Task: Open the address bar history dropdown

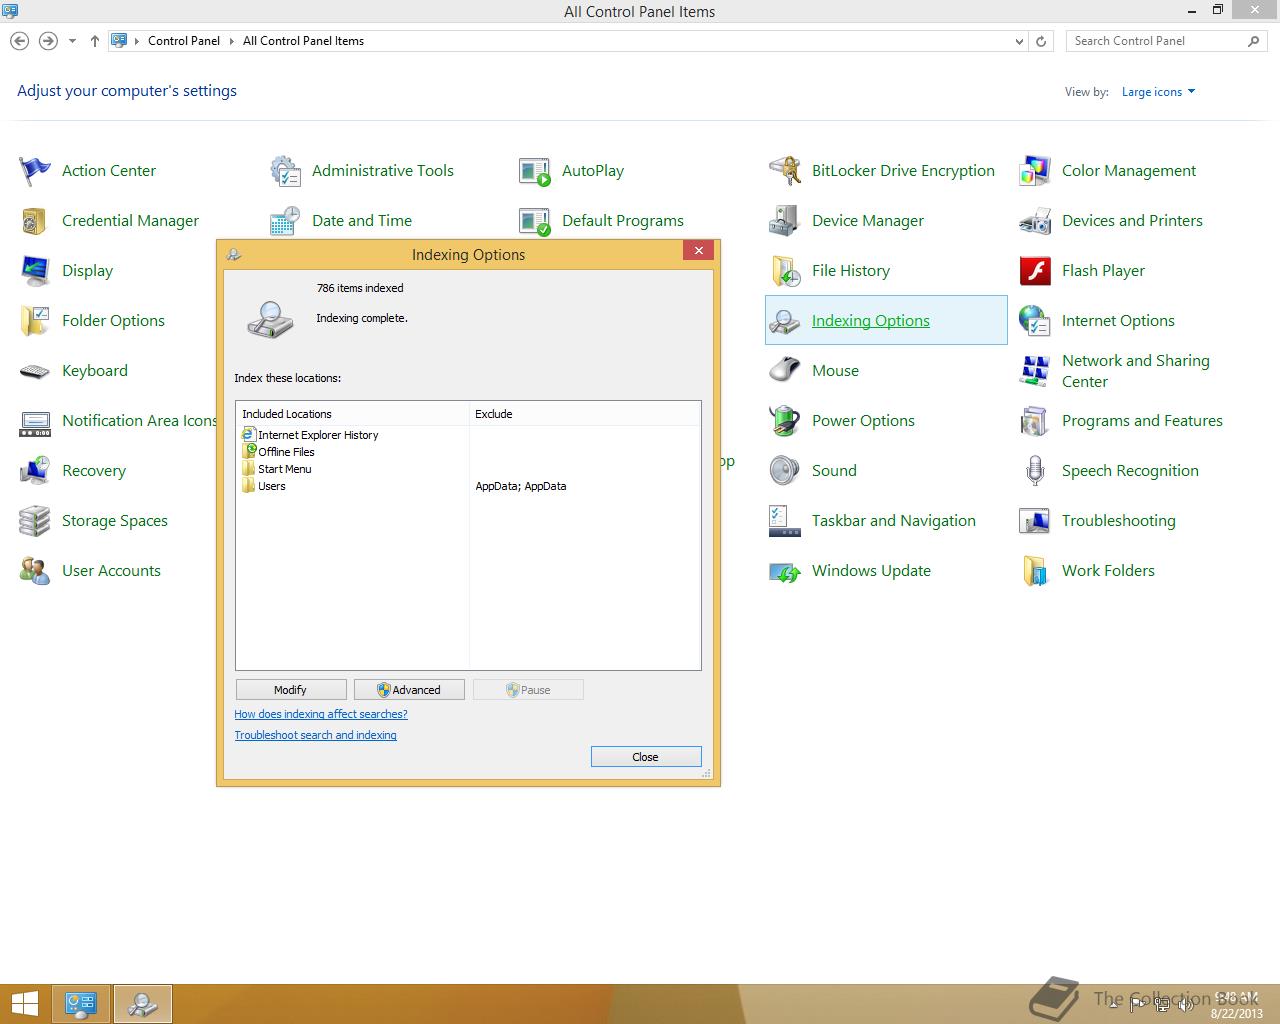Action: (1019, 41)
